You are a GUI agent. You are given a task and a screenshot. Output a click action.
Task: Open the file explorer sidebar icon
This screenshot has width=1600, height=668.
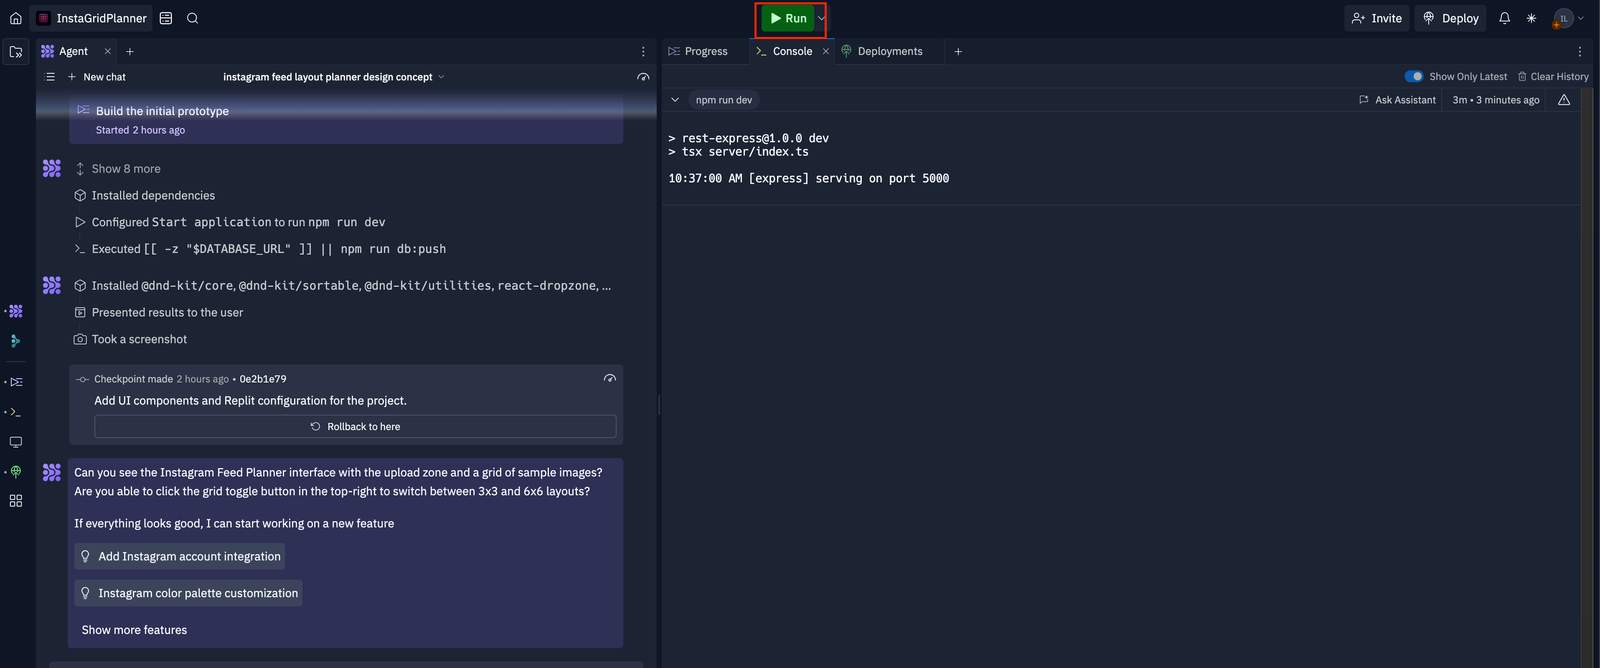pos(16,52)
